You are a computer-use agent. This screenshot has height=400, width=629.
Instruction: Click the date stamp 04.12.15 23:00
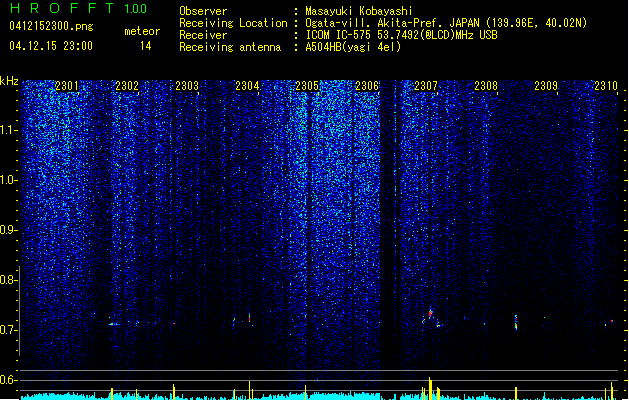pyautogui.click(x=51, y=46)
